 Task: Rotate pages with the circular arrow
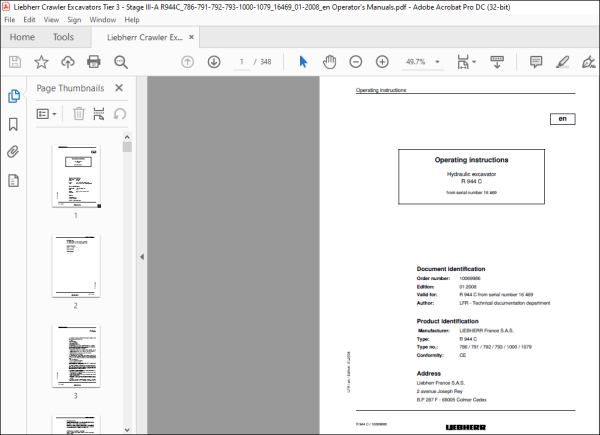119,114
